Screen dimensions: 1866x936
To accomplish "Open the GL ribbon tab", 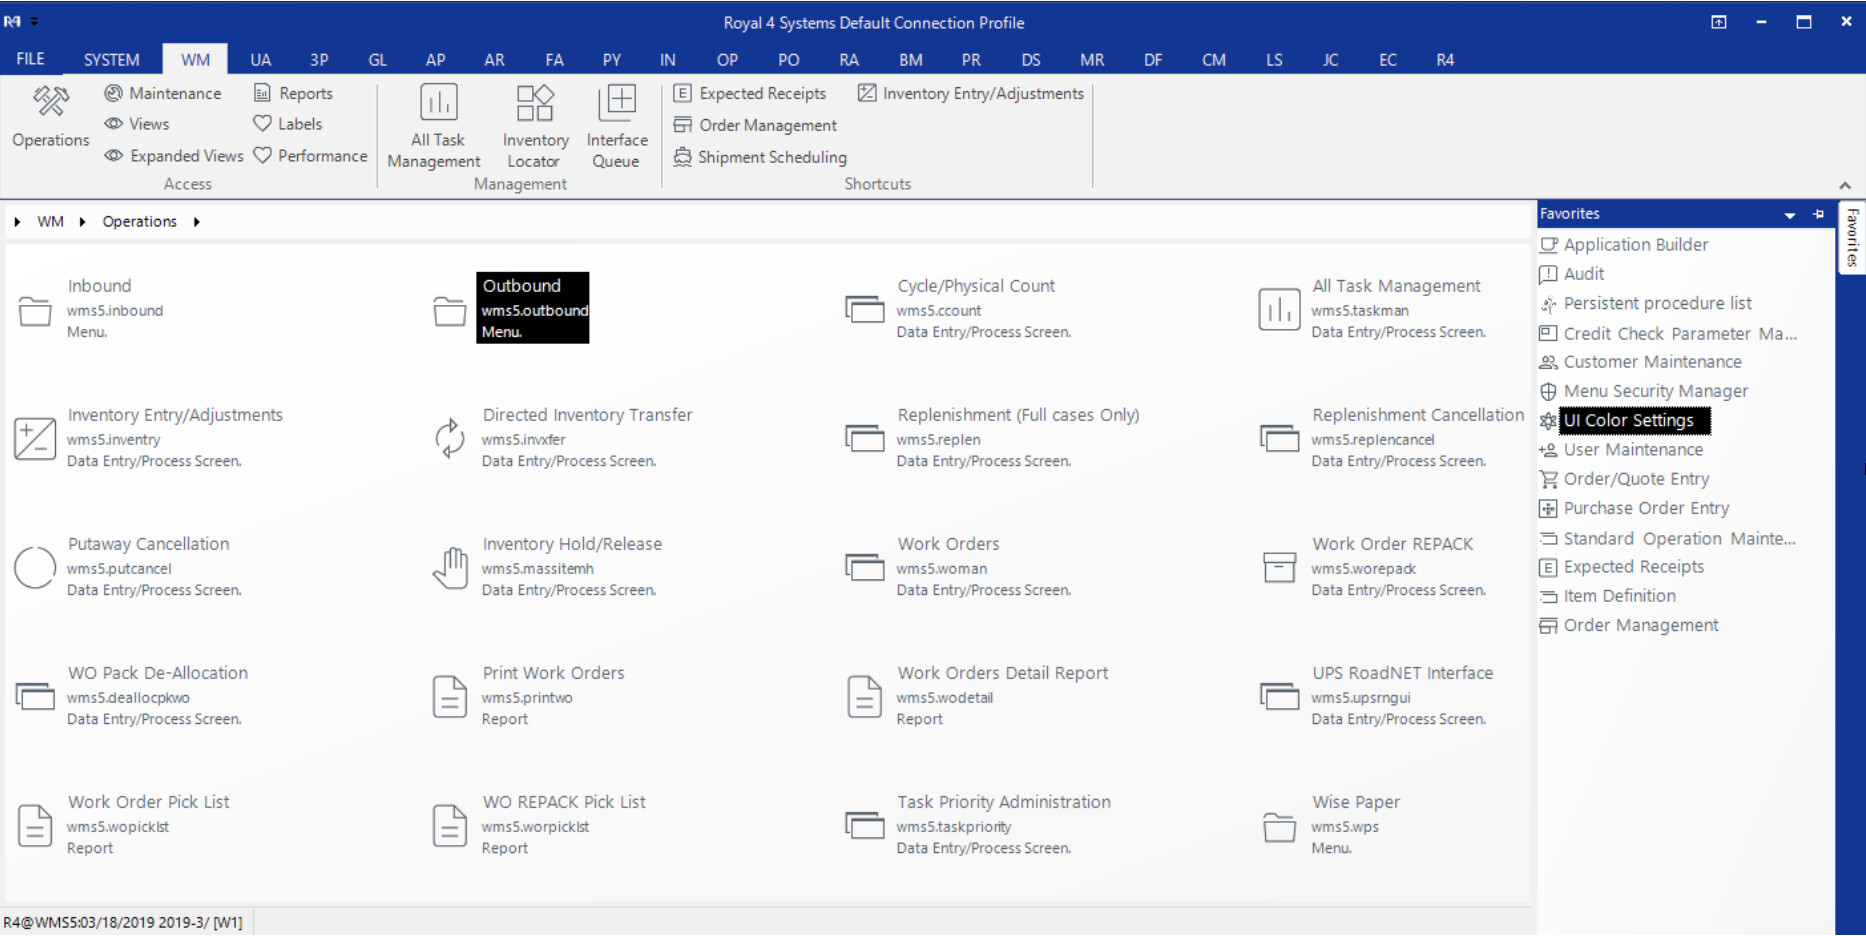I will tap(377, 60).
